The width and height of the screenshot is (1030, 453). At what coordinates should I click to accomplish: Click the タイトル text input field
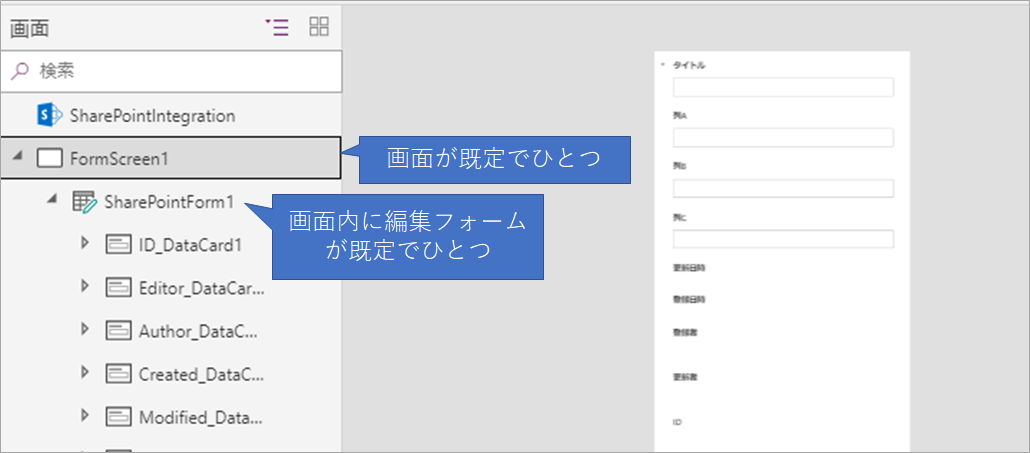click(x=783, y=87)
